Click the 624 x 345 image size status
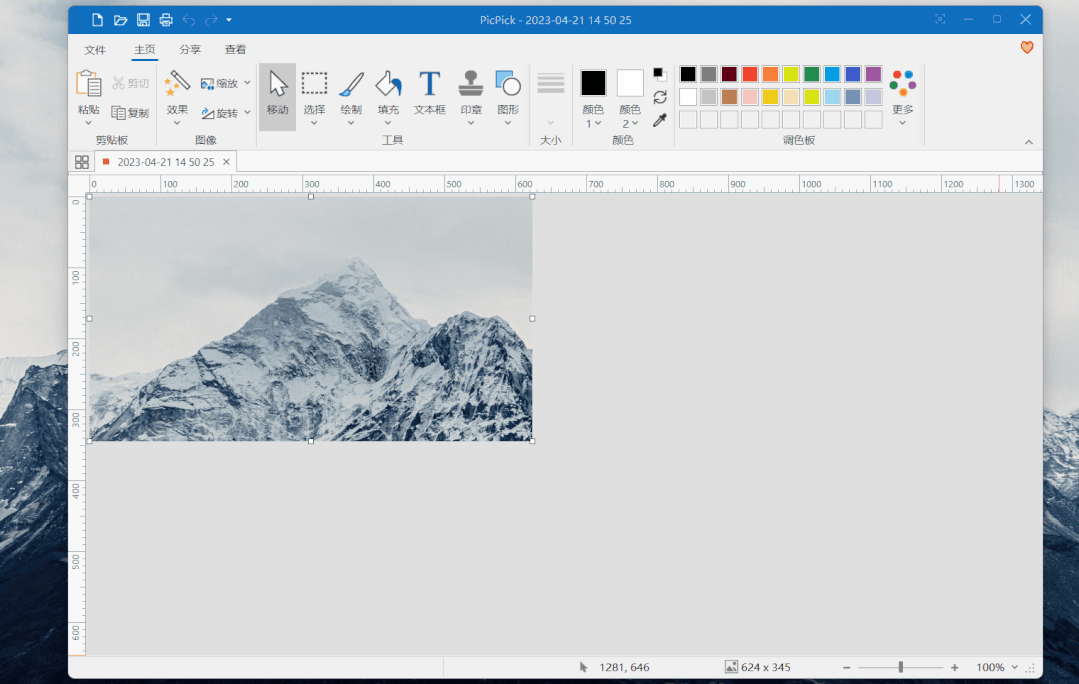 coord(758,667)
